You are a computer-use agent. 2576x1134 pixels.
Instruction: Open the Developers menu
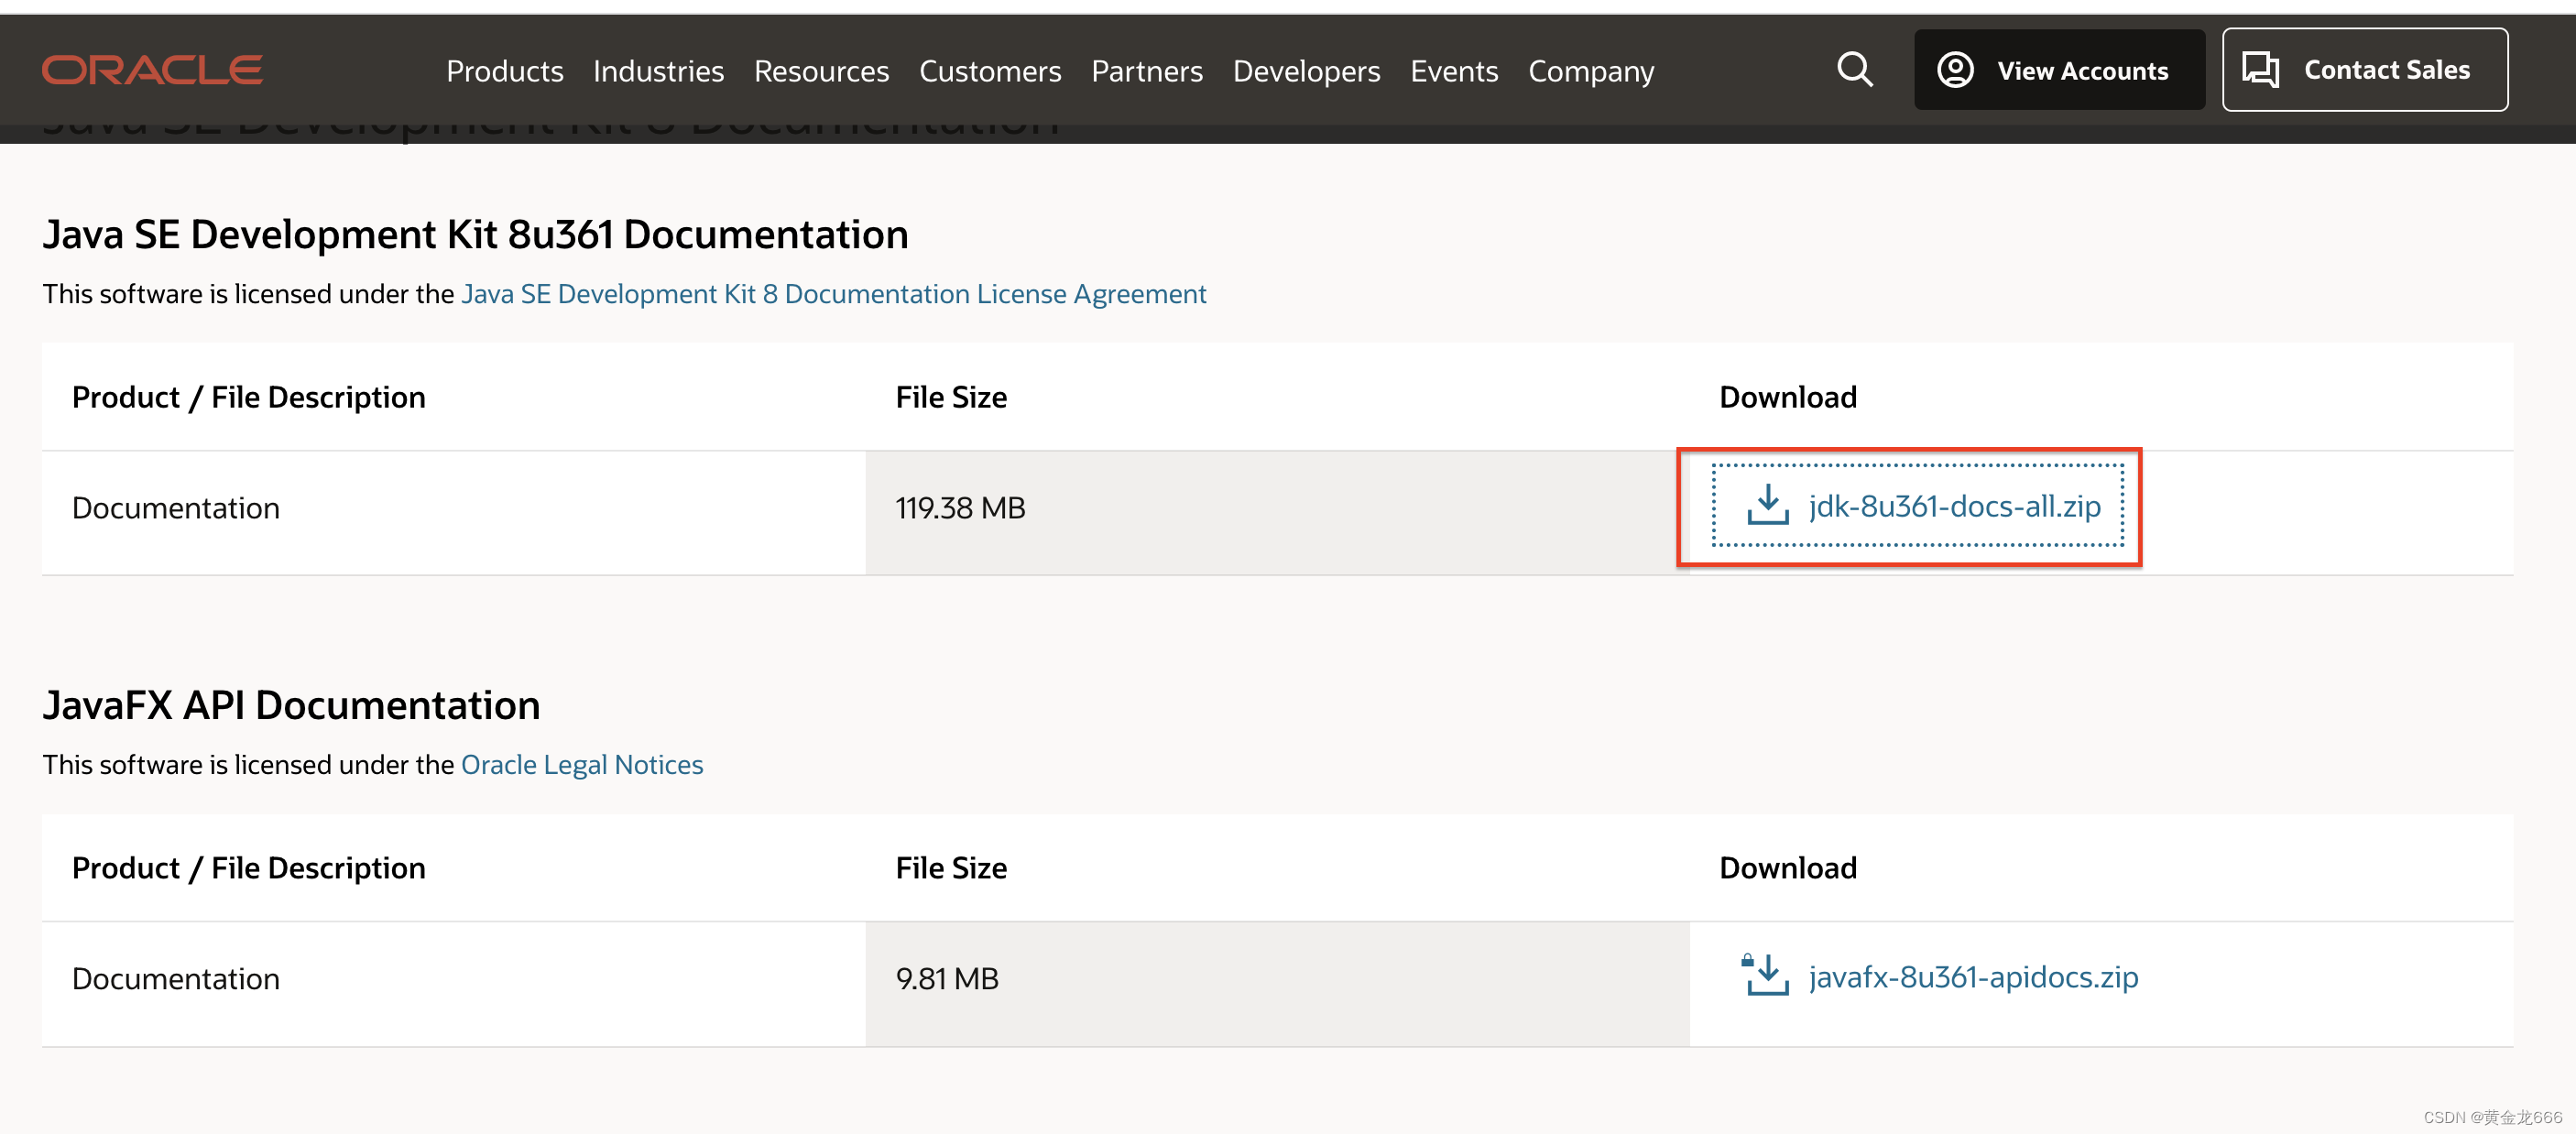coord(1306,71)
